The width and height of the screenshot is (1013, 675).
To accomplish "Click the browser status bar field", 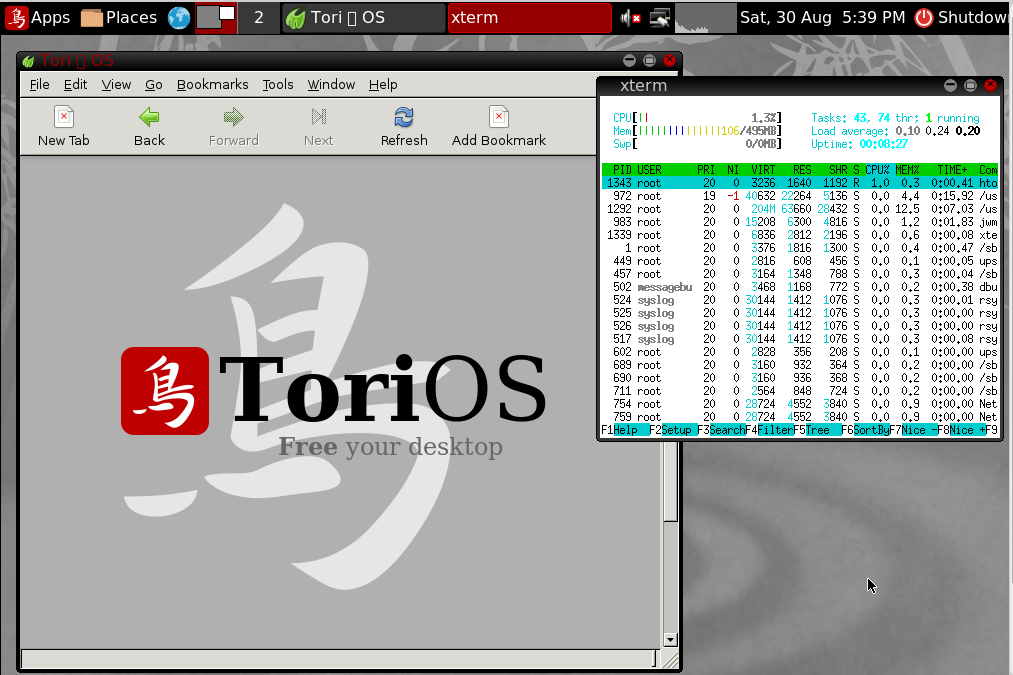I will [x=339, y=658].
